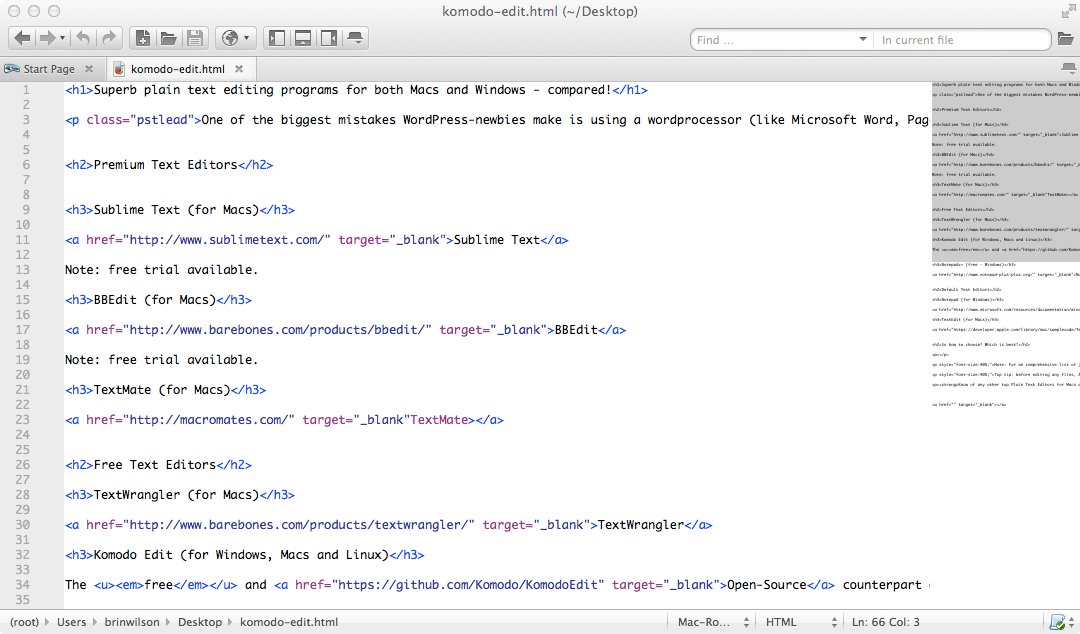1080x634 pixels.
Task: Toggle the bottom pane visibility
Action: 303,38
